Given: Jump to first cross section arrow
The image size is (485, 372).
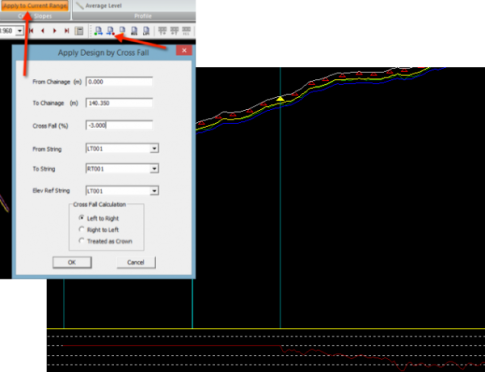Looking at the screenshot, I should tap(31, 31).
